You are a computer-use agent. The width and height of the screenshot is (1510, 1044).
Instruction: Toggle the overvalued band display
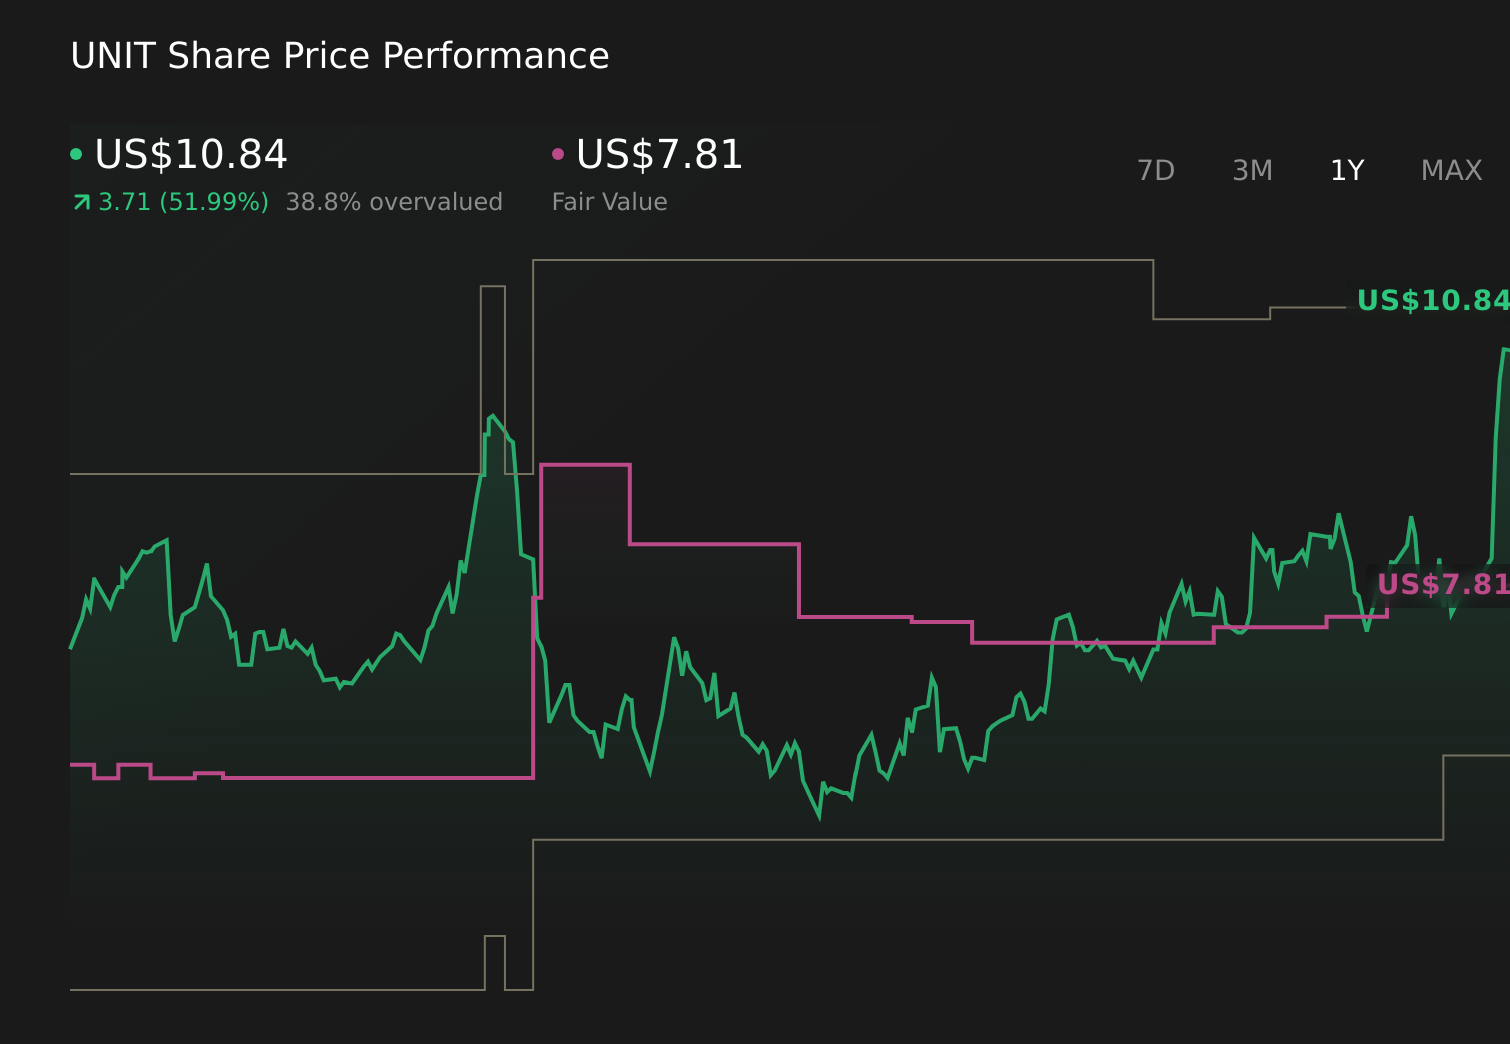point(394,201)
